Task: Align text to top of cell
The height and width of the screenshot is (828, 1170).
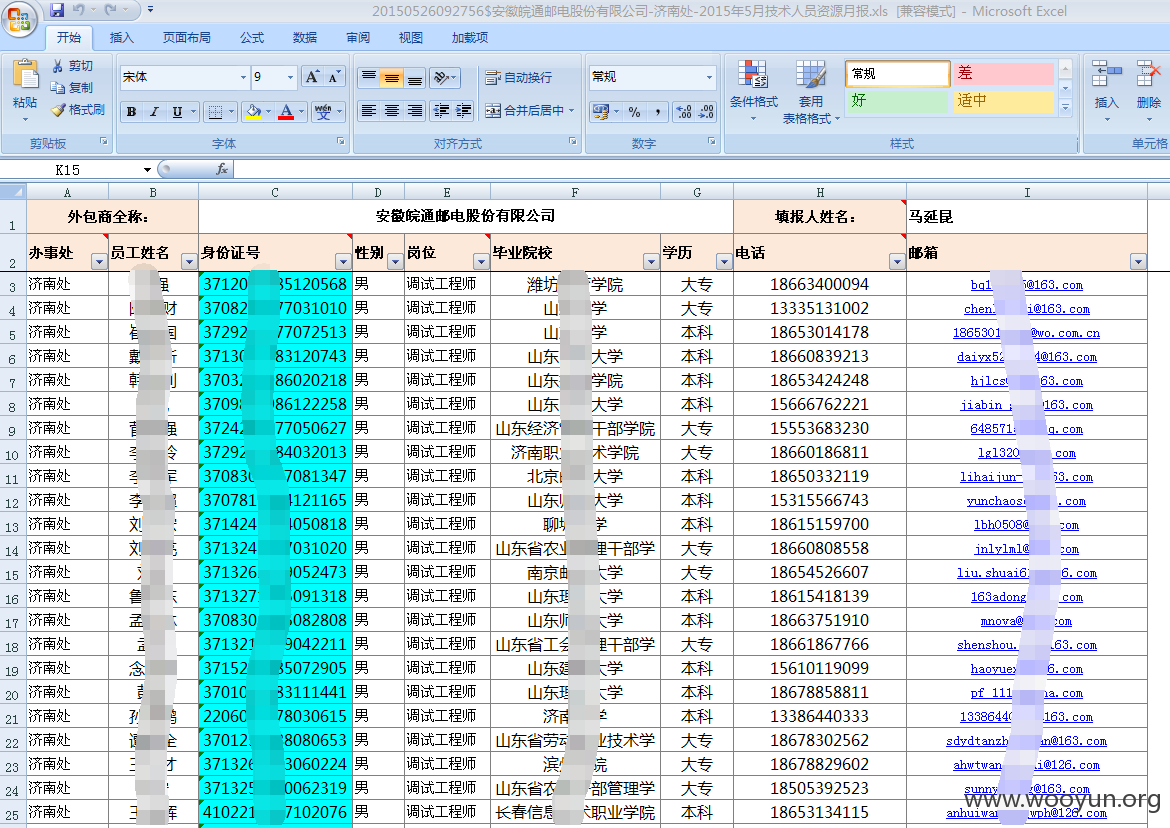Action: pos(369,77)
